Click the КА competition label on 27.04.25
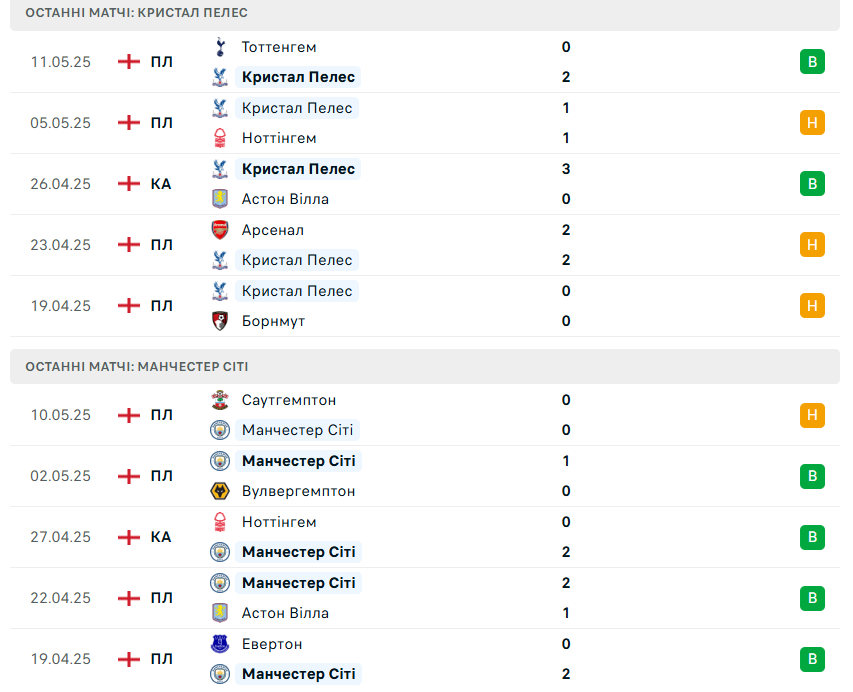853x692 pixels. 161,537
